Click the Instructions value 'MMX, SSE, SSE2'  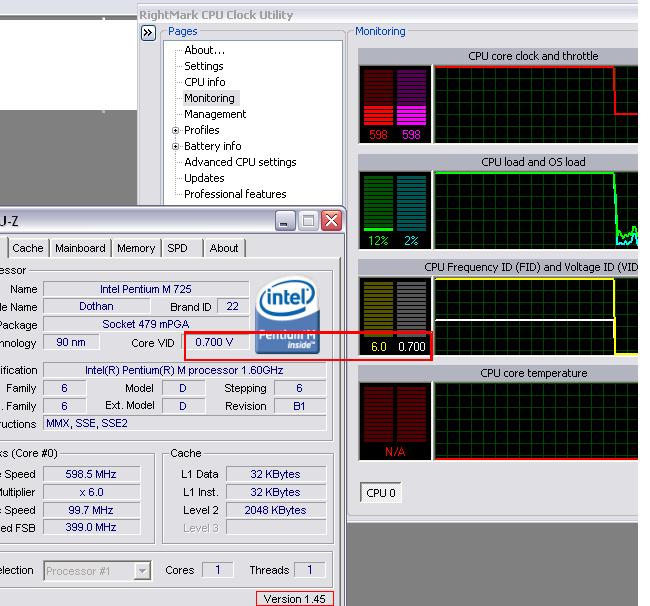point(184,424)
